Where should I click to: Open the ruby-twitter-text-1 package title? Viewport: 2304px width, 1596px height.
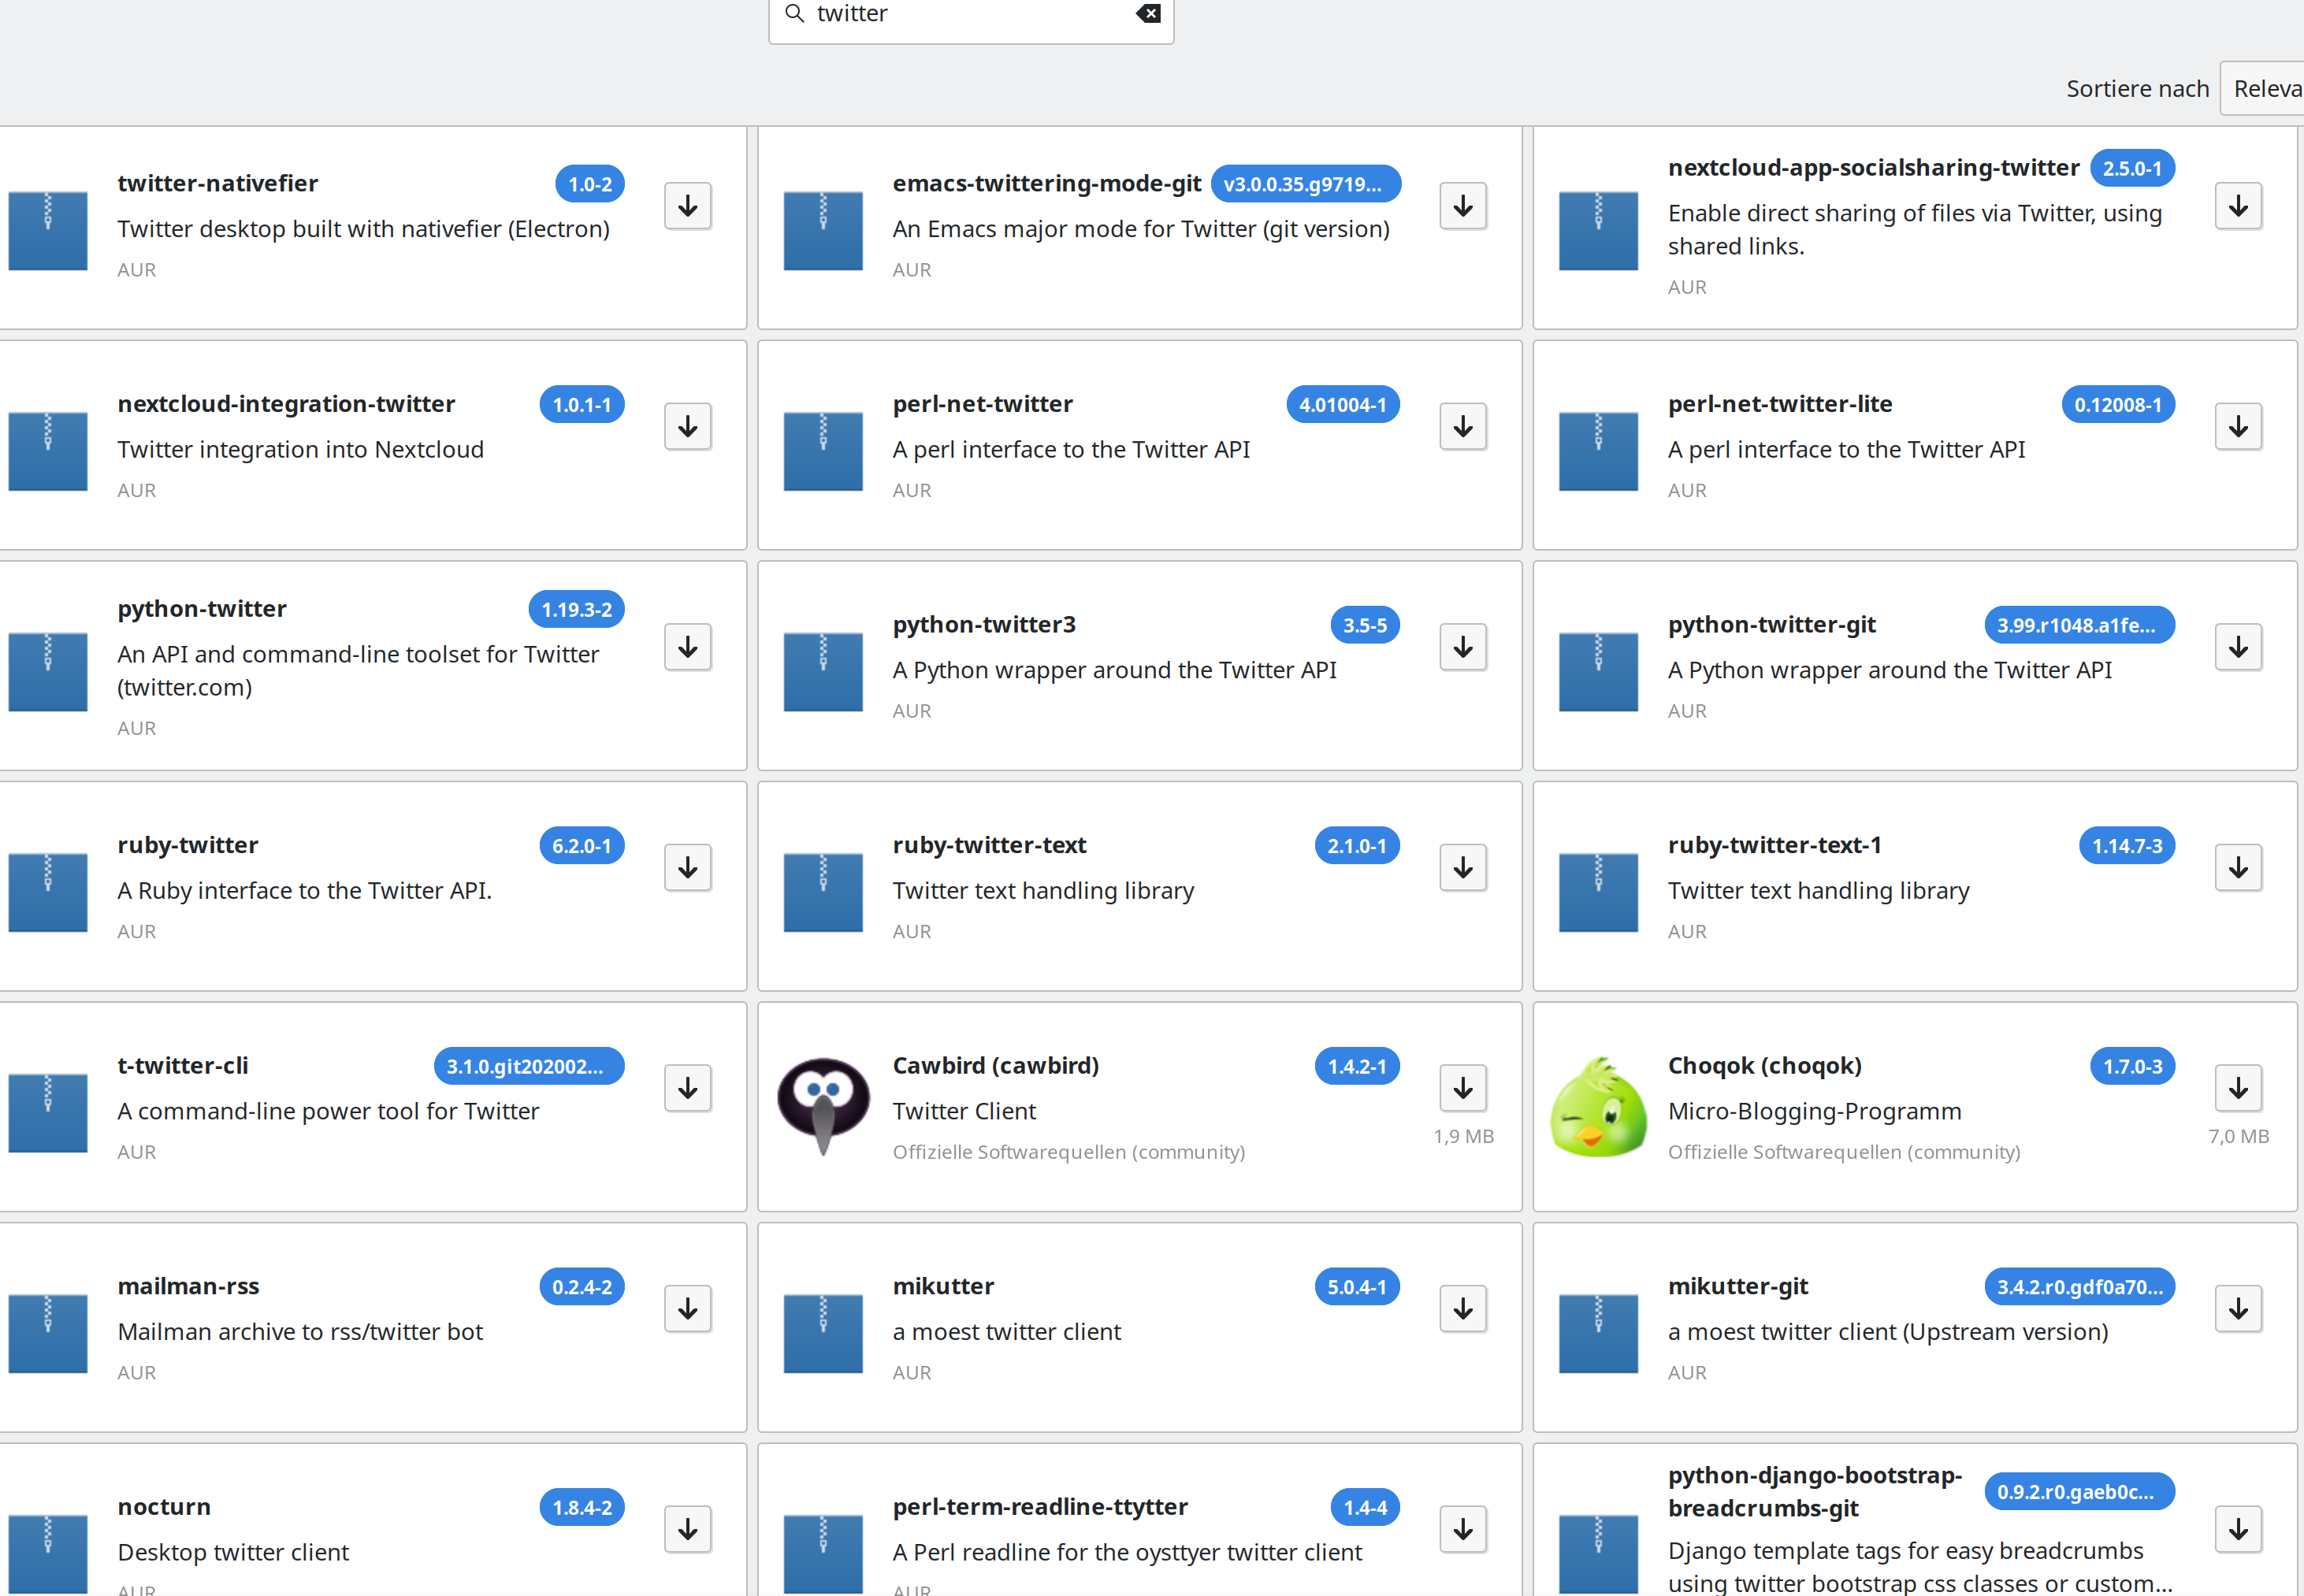point(1774,845)
